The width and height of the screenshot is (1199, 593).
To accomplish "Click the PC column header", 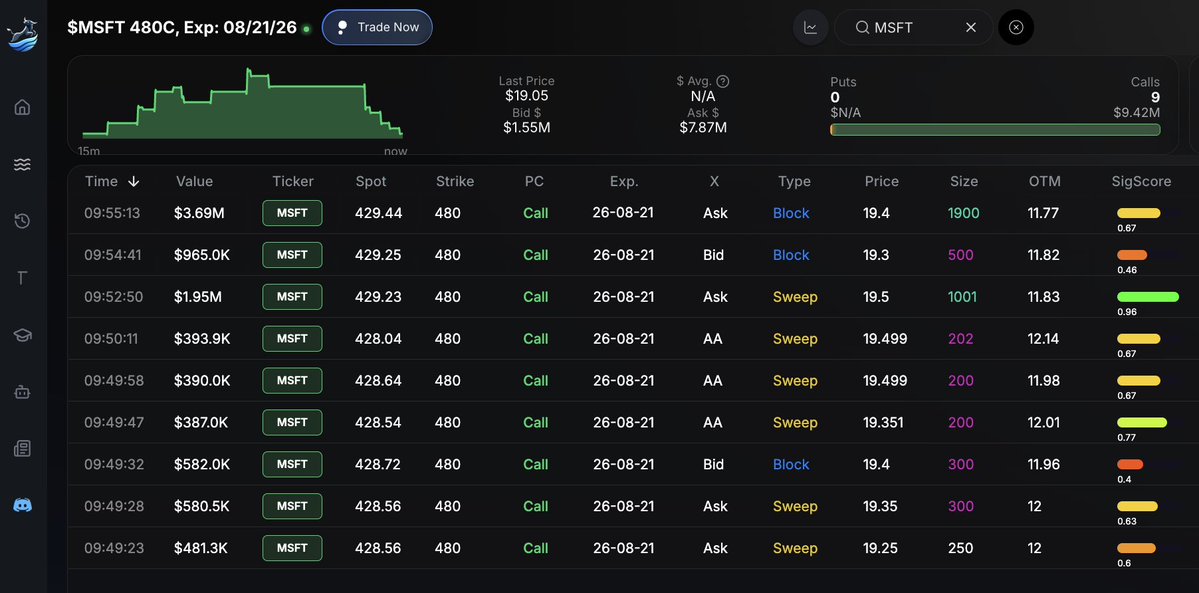I will pos(535,181).
